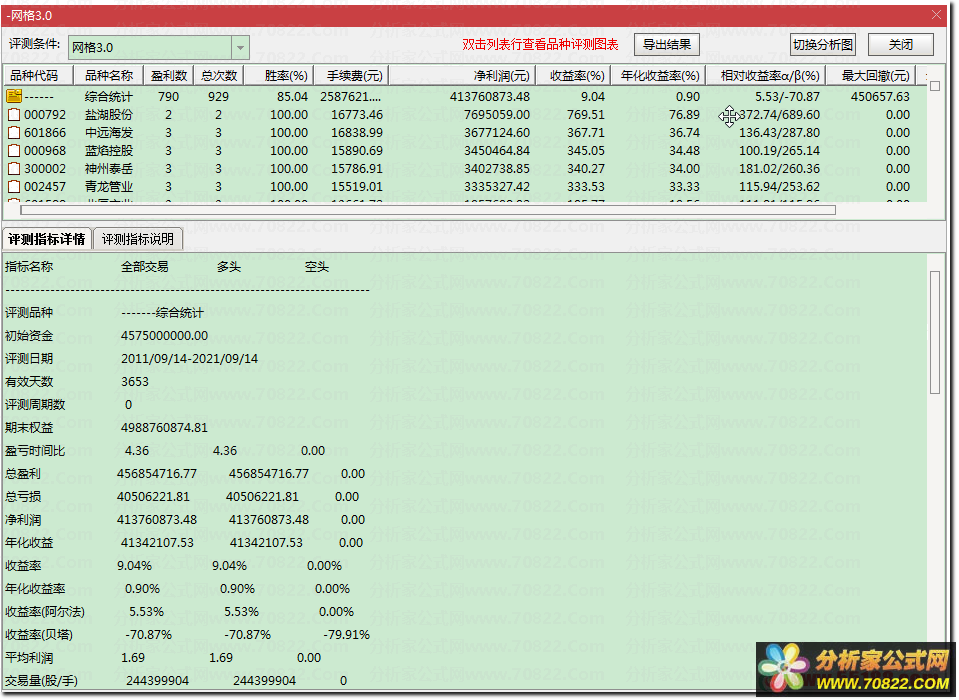
Task: Sort by the 手续费(元) column header
Action: (x=352, y=76)
